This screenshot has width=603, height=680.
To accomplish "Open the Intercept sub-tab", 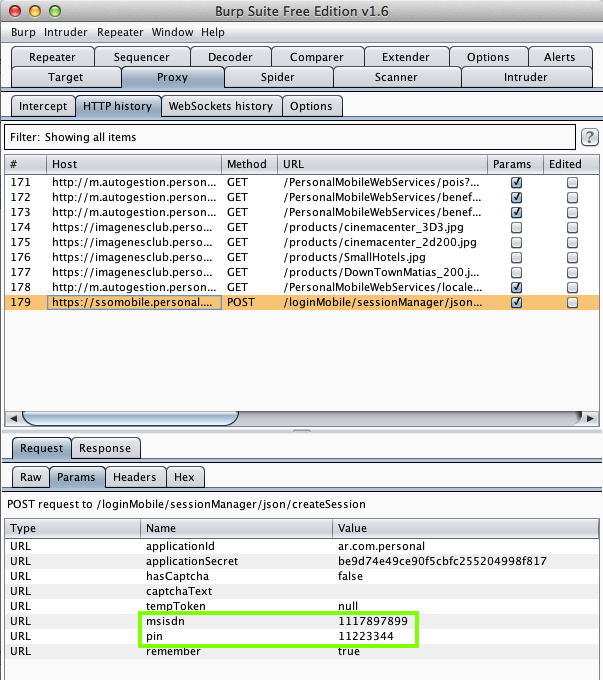I will coord(43,106).
